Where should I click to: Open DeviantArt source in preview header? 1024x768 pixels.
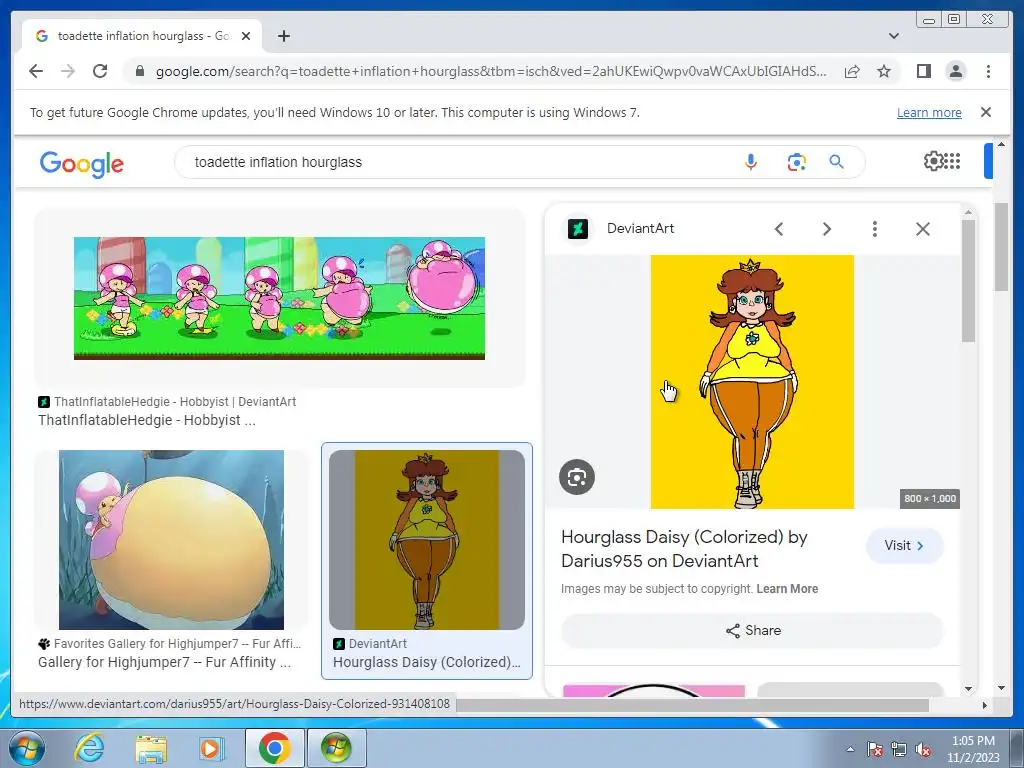coord(620,229)
